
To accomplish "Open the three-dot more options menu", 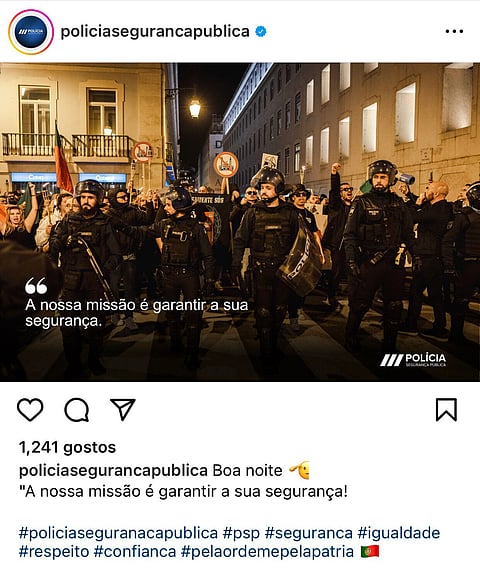I will pyautogui.click(x=454, y=32).
